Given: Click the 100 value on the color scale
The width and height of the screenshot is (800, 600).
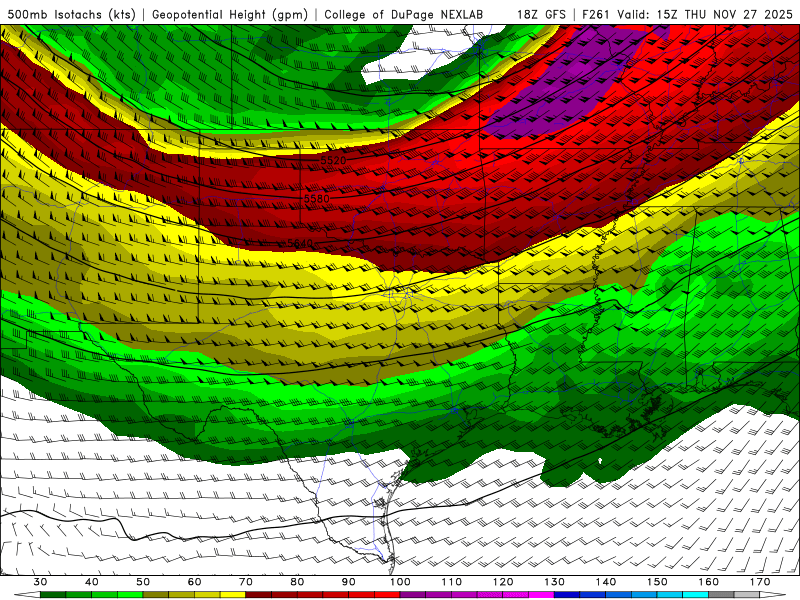Looking at the screenshot, I should (401, 582).
